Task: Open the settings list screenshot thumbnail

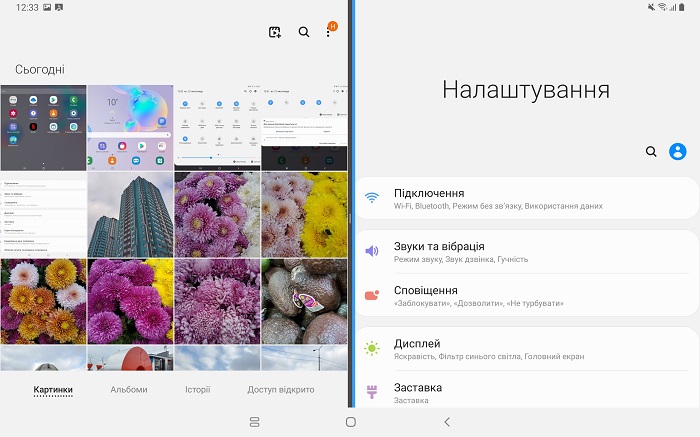Action: [43, 215]
